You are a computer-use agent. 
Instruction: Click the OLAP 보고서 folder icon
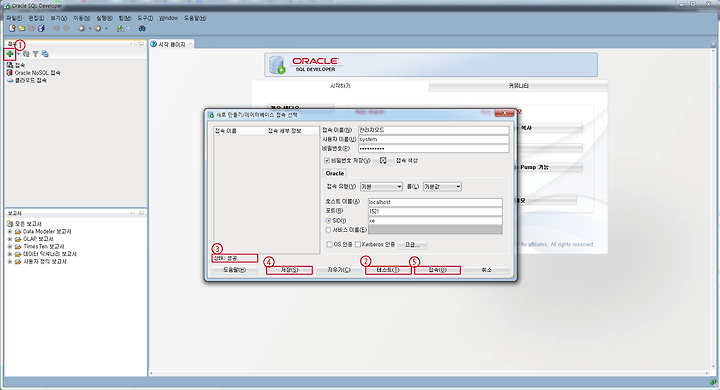(x=18, y=239)
